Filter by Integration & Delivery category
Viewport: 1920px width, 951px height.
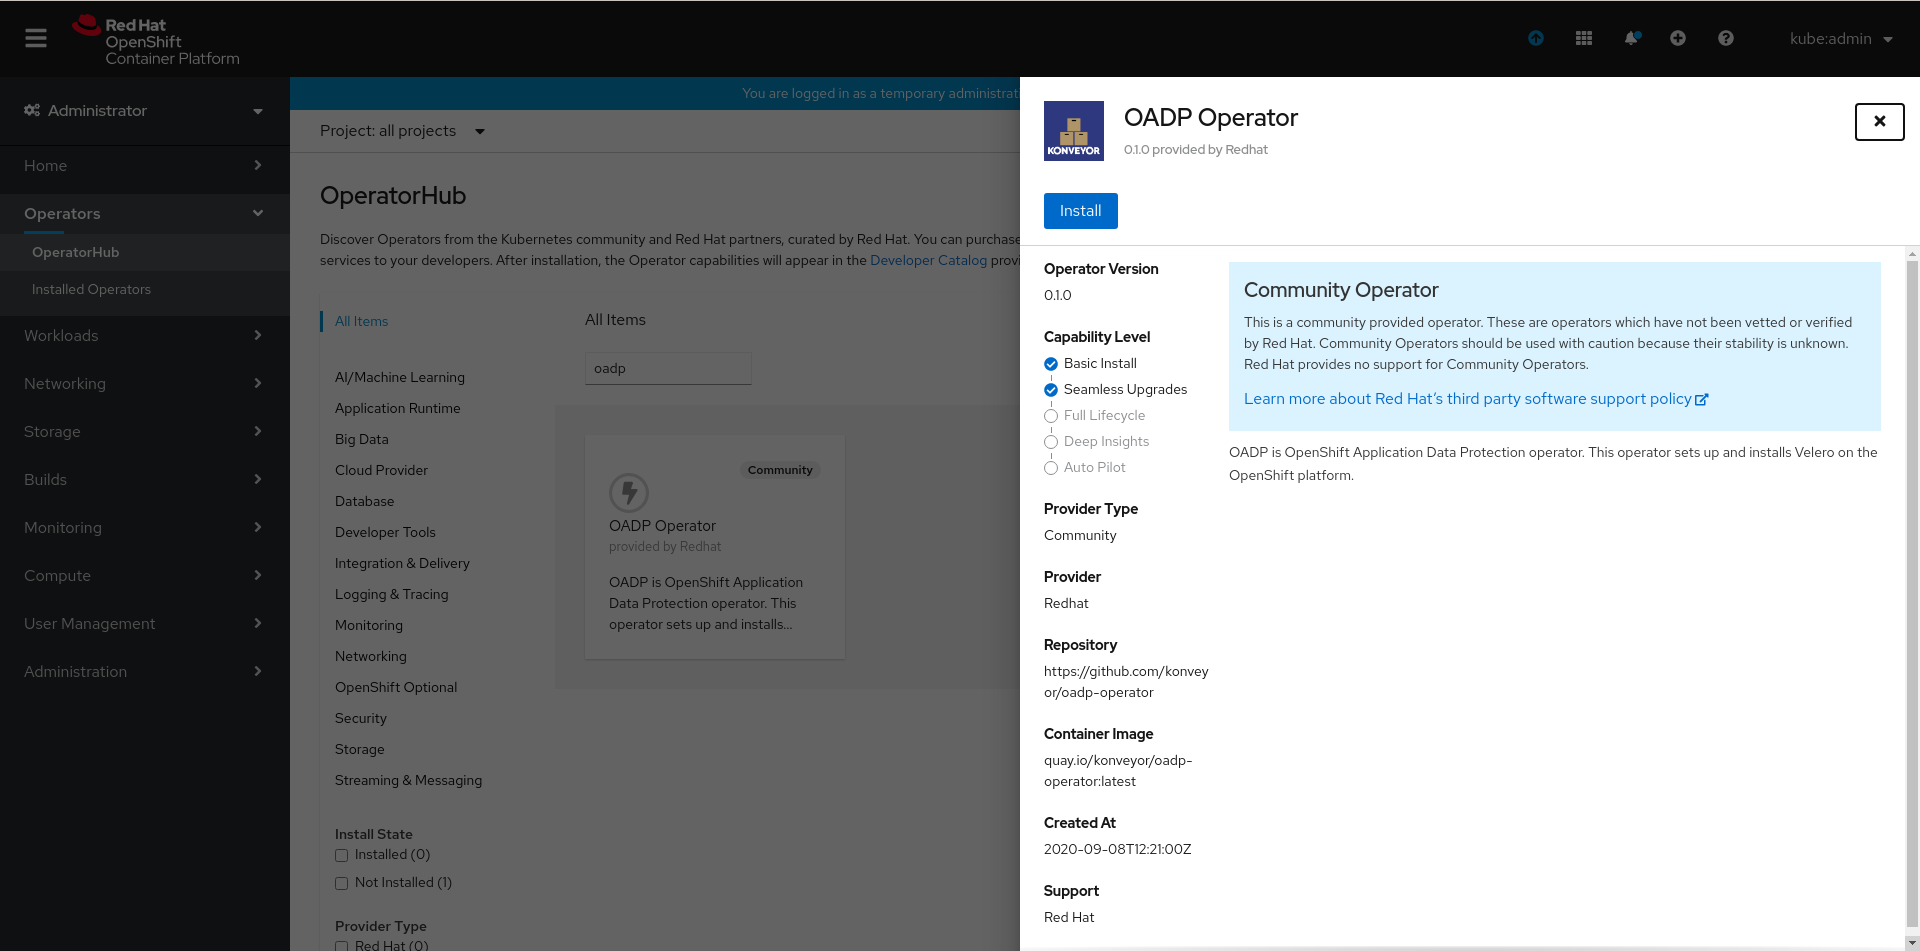click(x=402, y=563)
